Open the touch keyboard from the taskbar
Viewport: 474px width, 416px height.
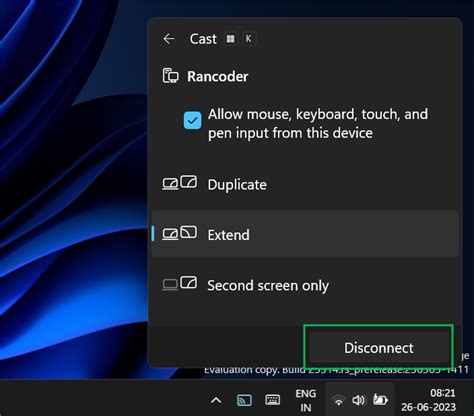[x=272, y=400]
